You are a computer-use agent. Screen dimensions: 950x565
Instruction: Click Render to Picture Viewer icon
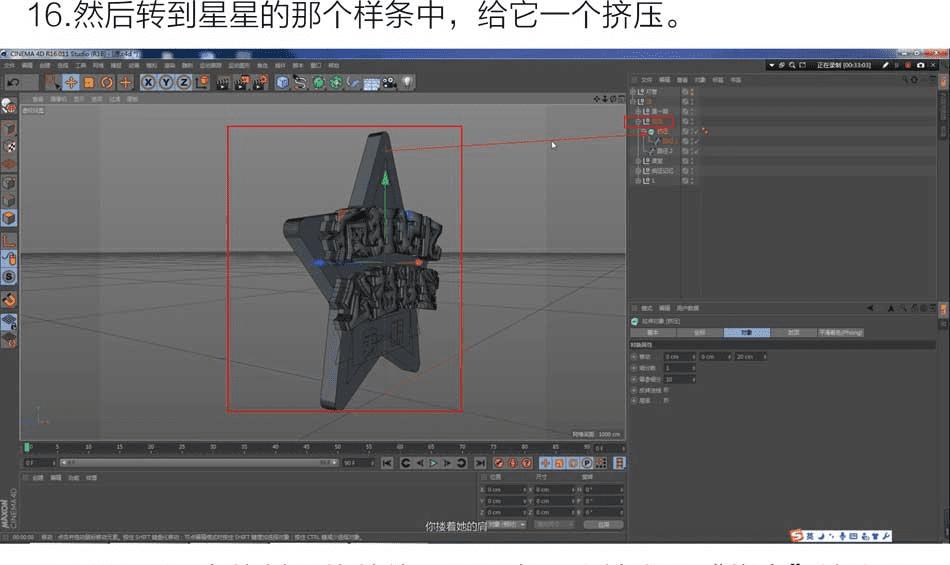click(x=242, y=82)
